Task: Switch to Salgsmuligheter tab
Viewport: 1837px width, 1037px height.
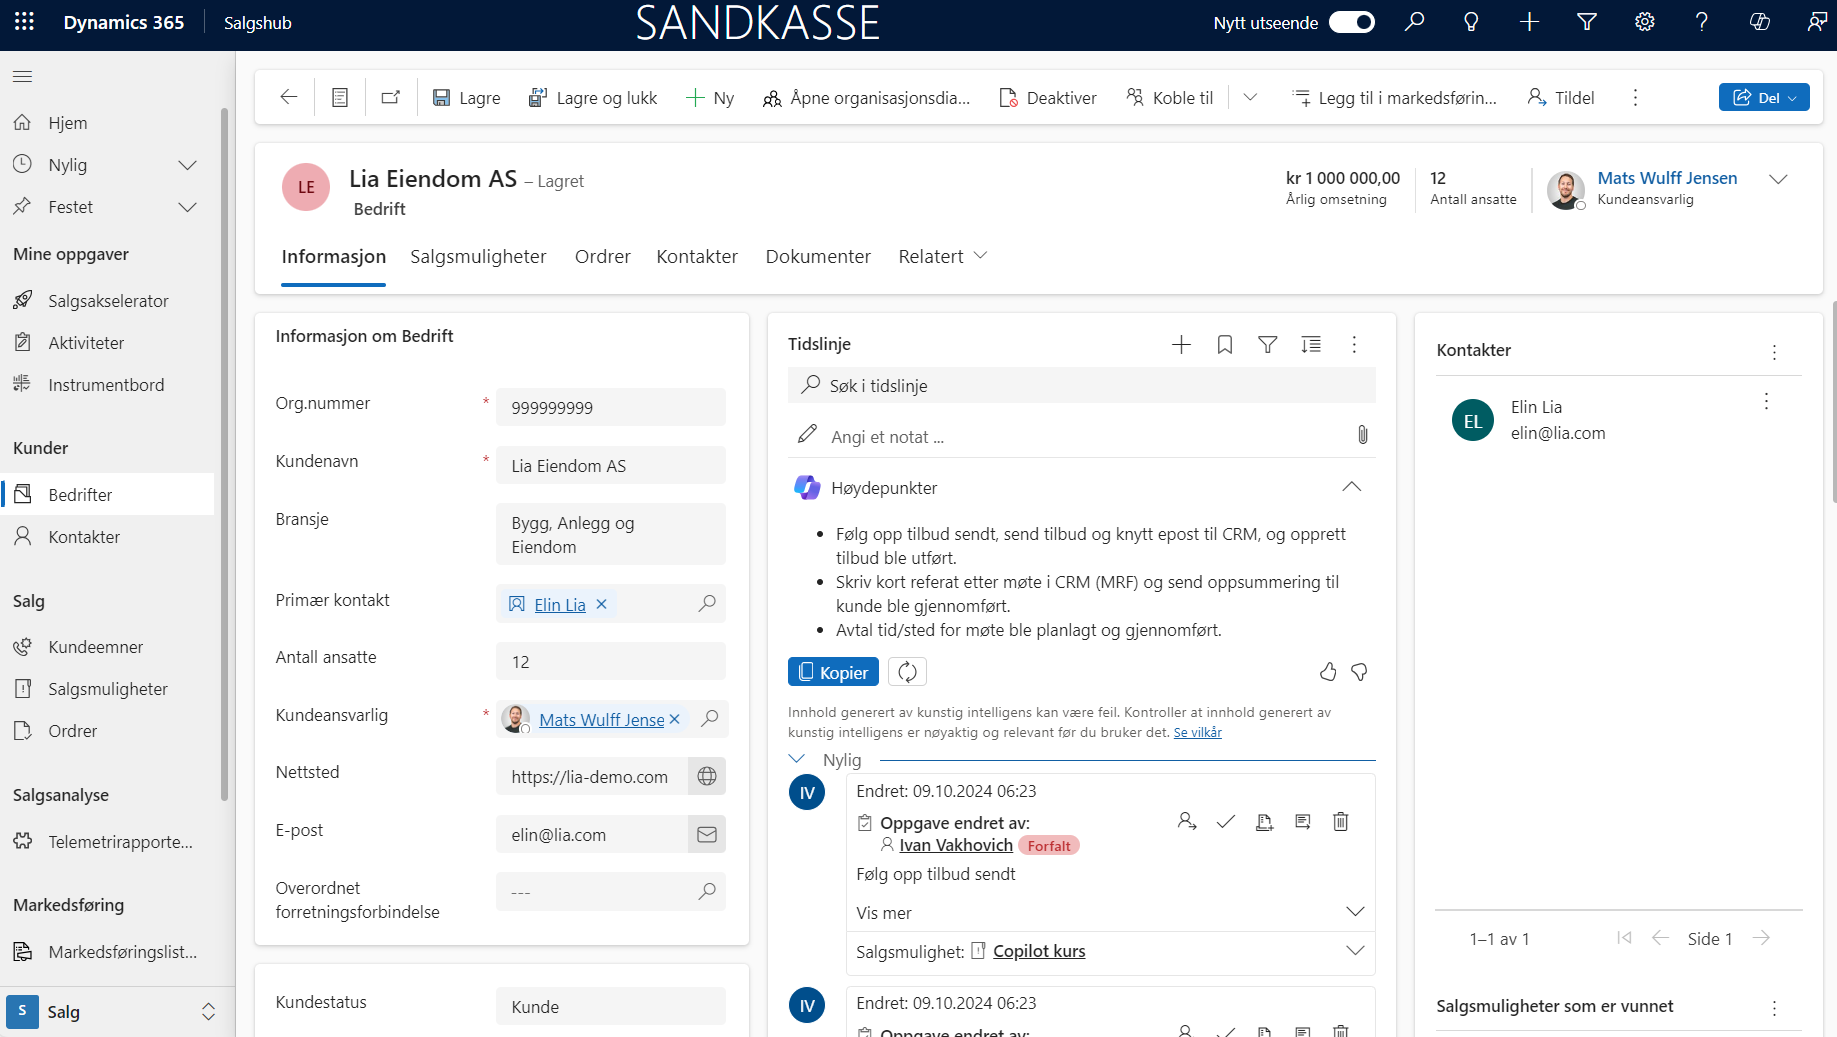Action: pos(478,257)
